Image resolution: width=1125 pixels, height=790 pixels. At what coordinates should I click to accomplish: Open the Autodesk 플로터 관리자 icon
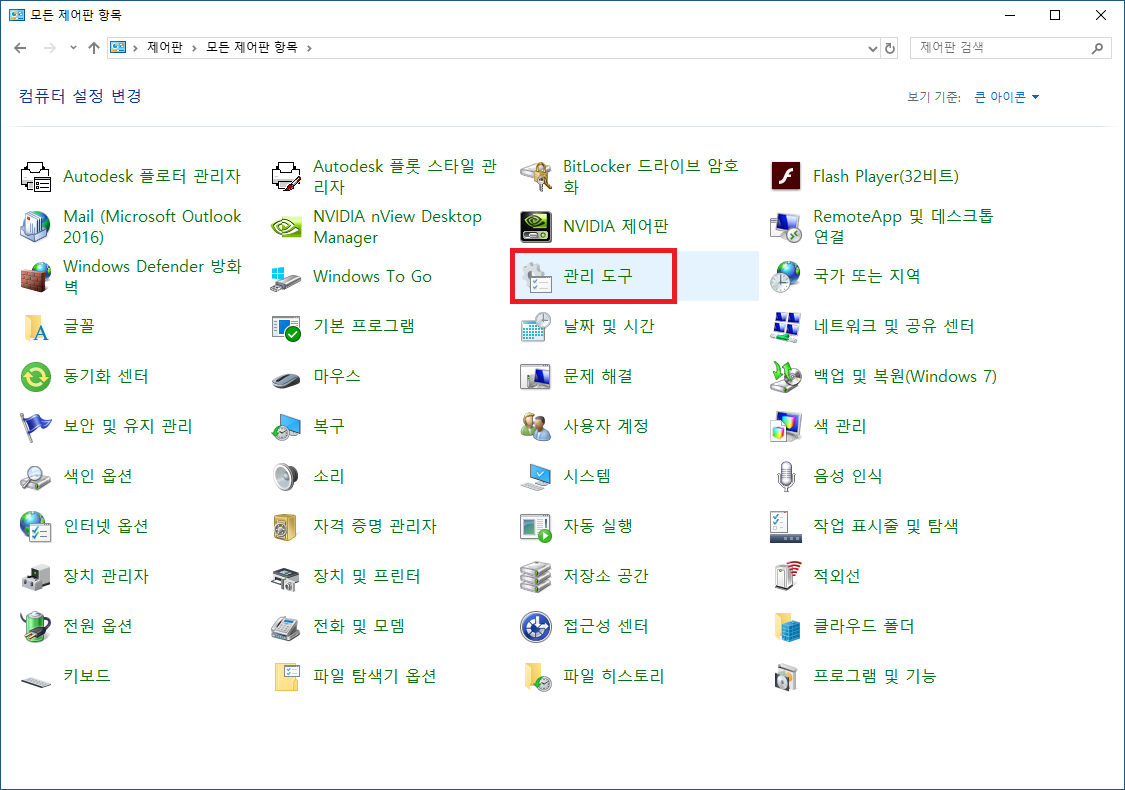pyautogui.click(x=35, y=177)
